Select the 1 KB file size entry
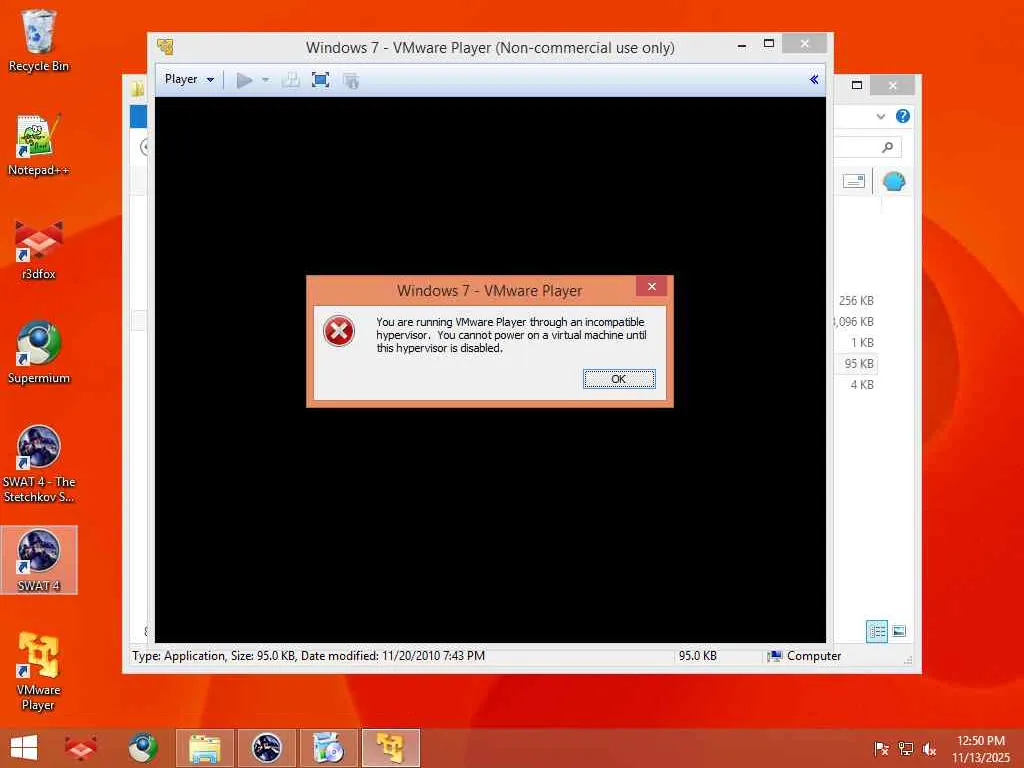Viewport: 1024px width, 768px height. tap(862, 343)
